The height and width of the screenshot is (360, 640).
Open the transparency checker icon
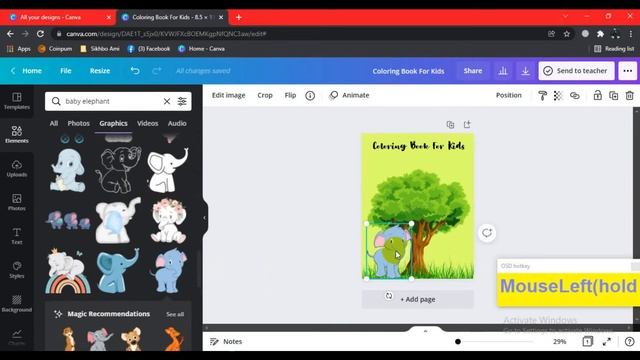coord(558,96)
